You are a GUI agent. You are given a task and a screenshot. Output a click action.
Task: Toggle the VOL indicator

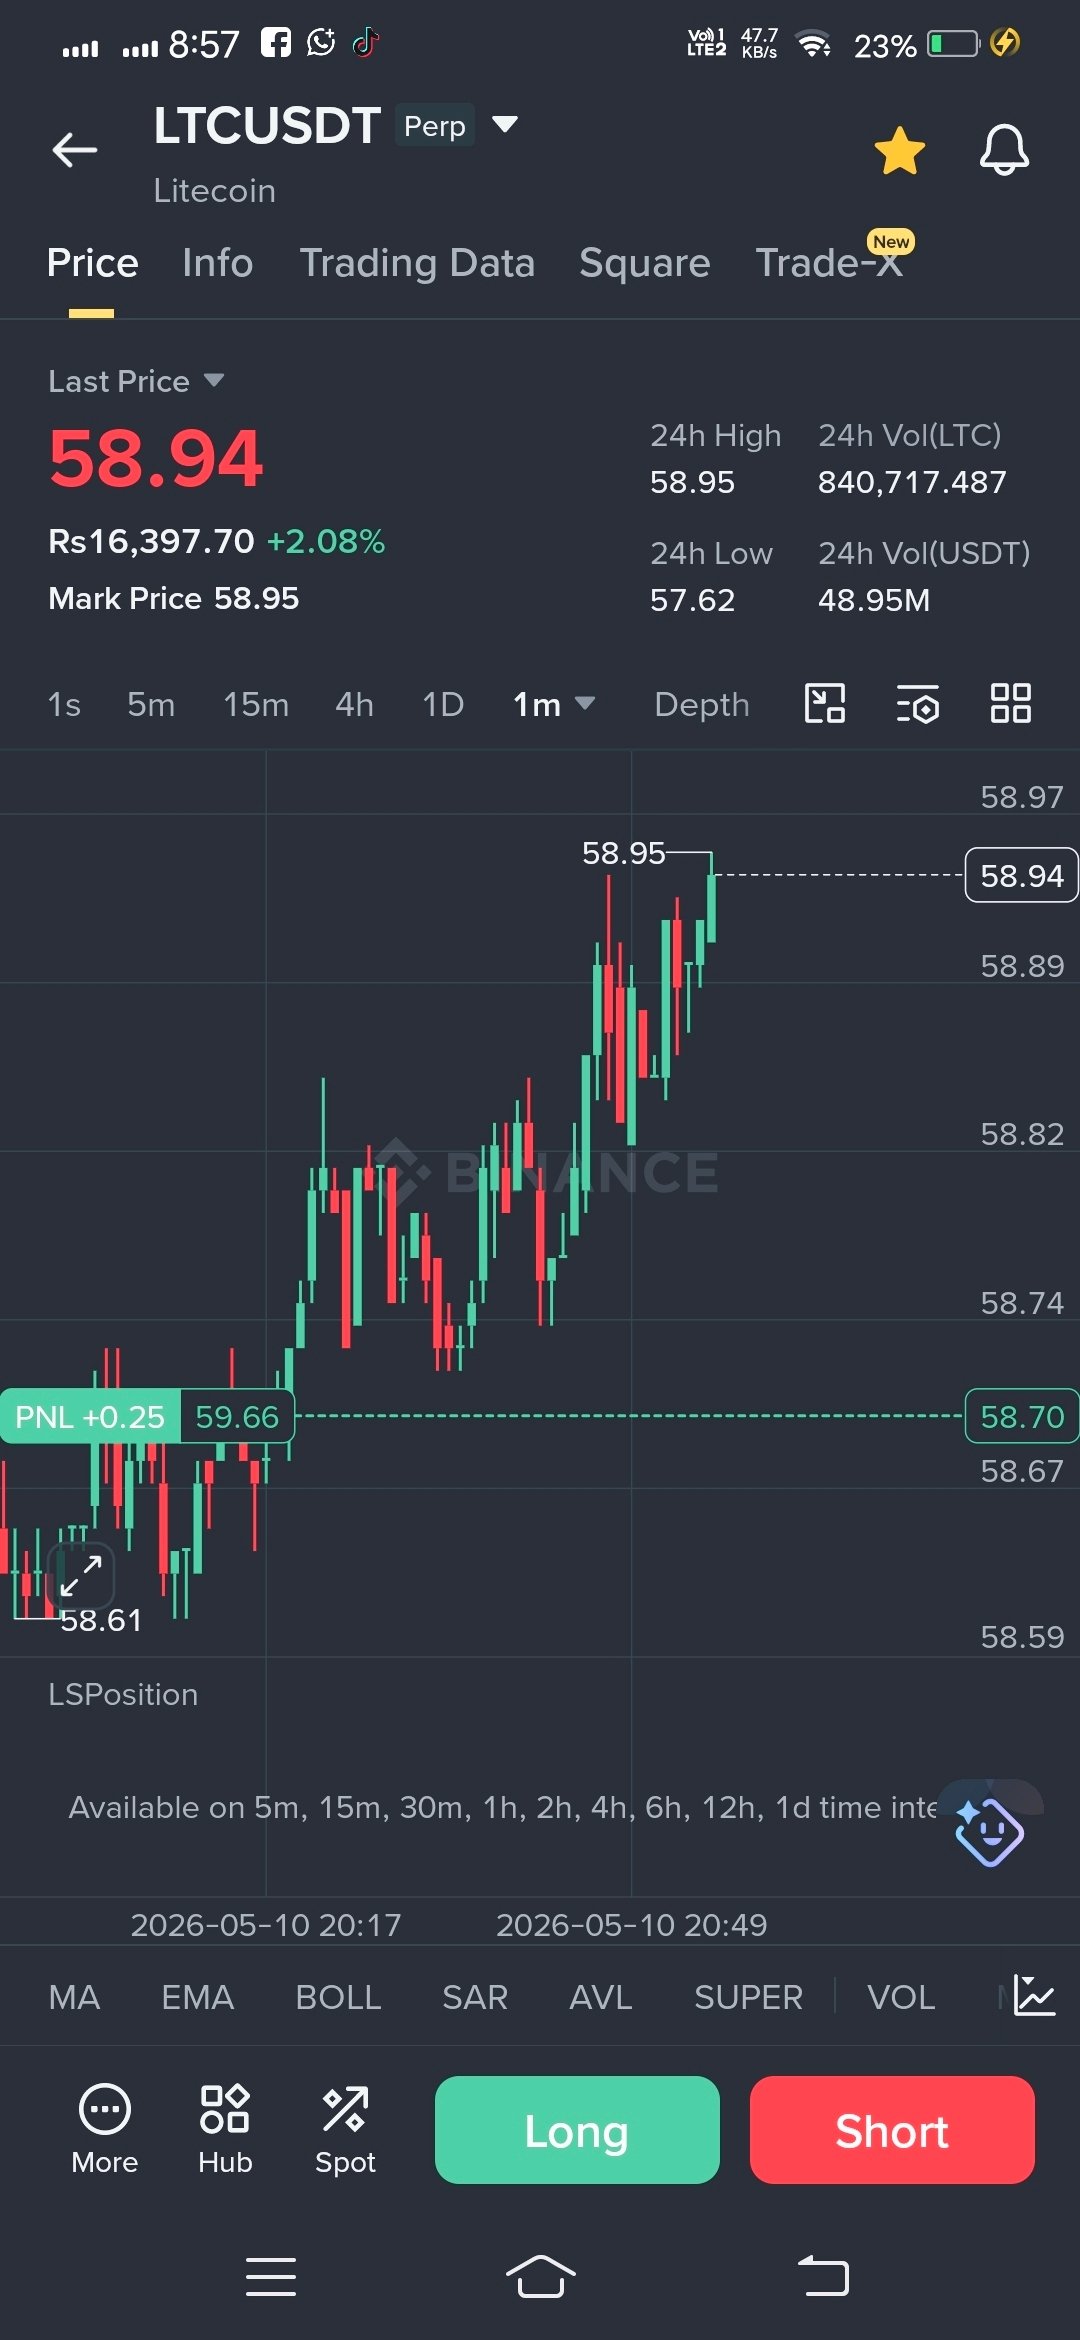pyautogui.click(x=901, y=1997)
